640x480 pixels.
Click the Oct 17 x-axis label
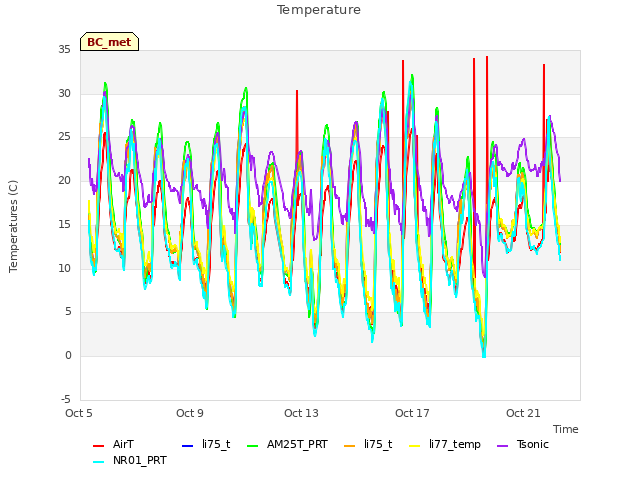click(x=412, y=413)
